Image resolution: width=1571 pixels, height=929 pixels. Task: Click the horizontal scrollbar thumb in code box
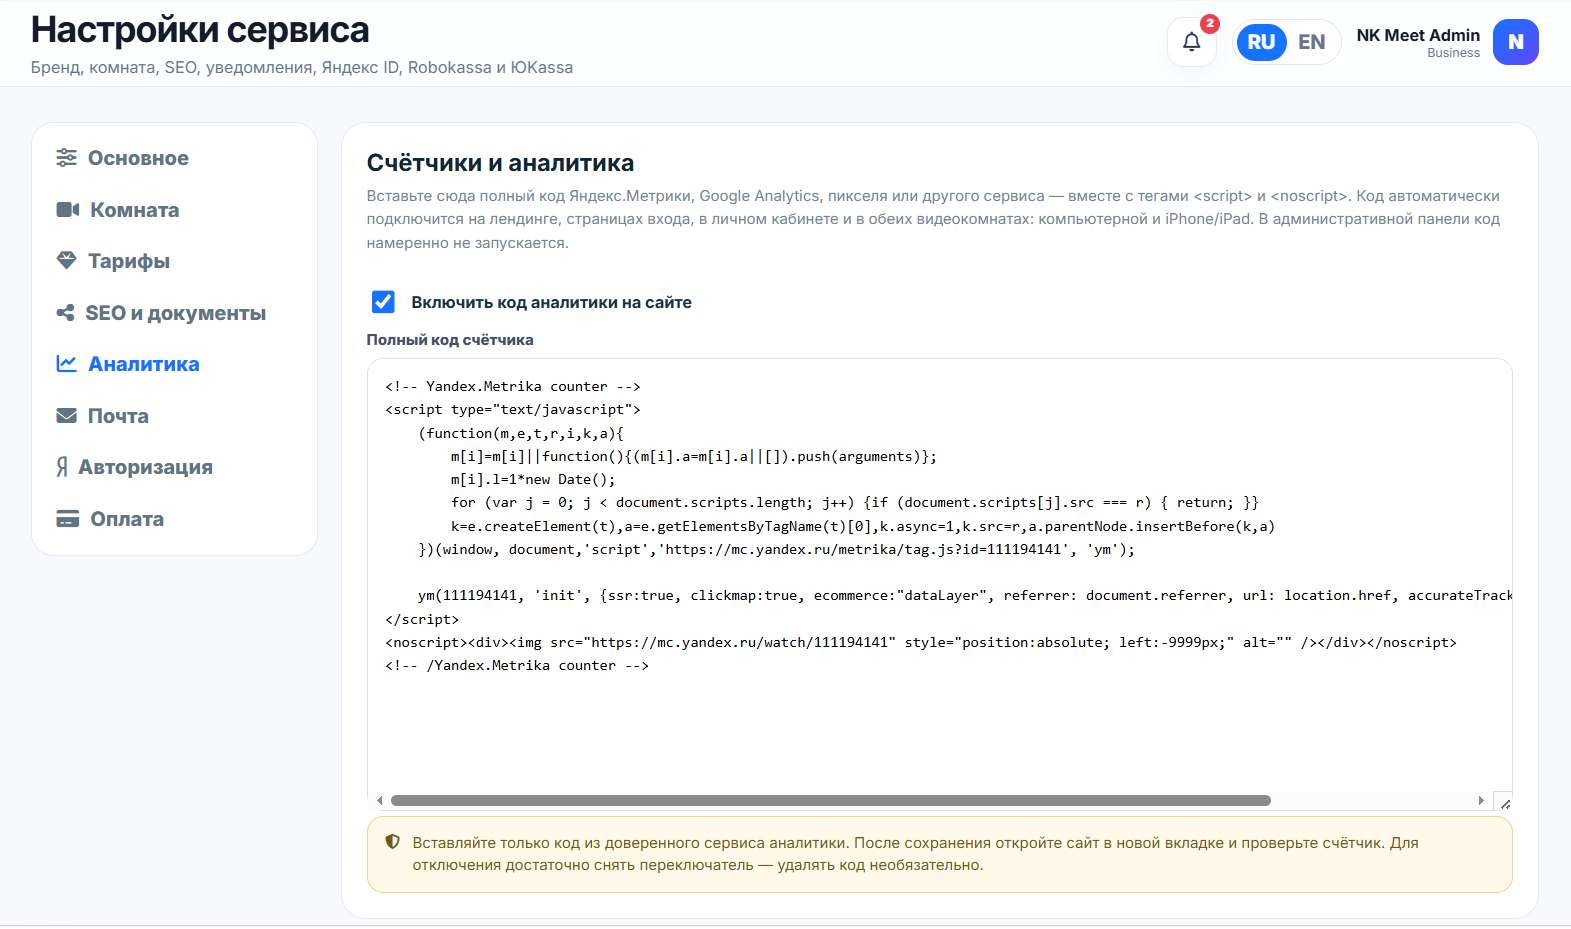tap(830, 801)
